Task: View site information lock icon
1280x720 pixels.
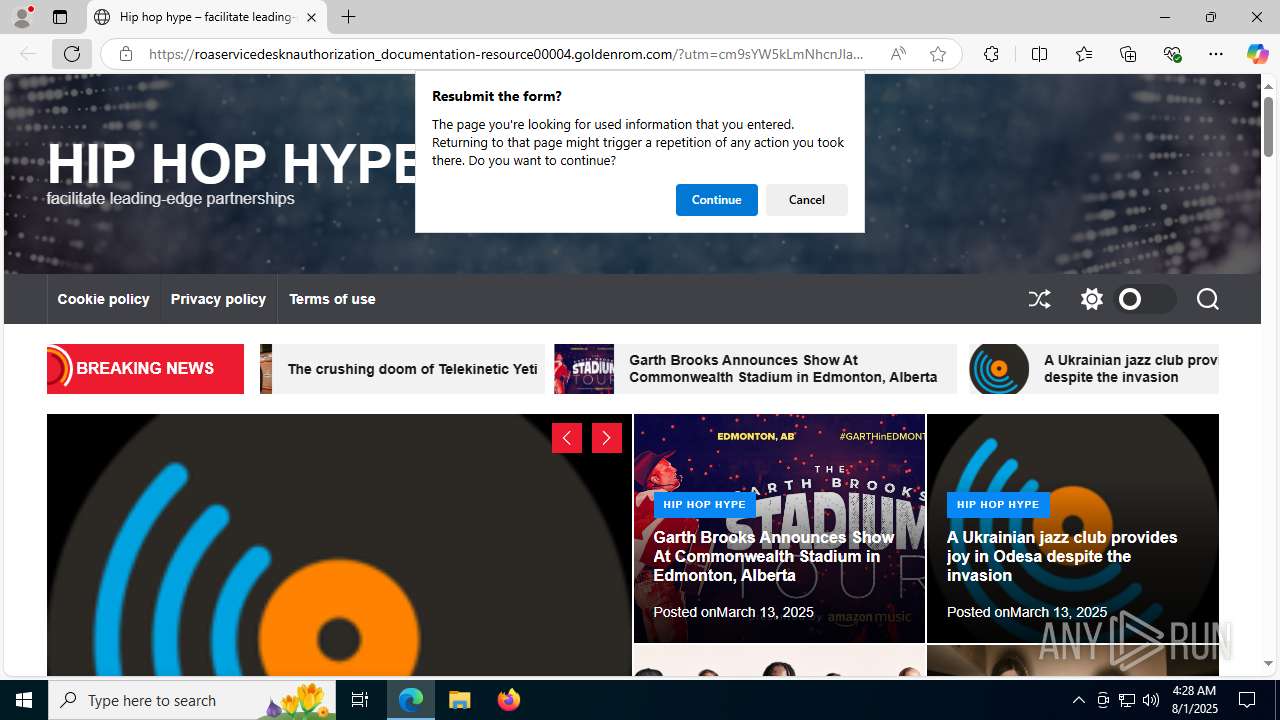Action: [125, 54]
